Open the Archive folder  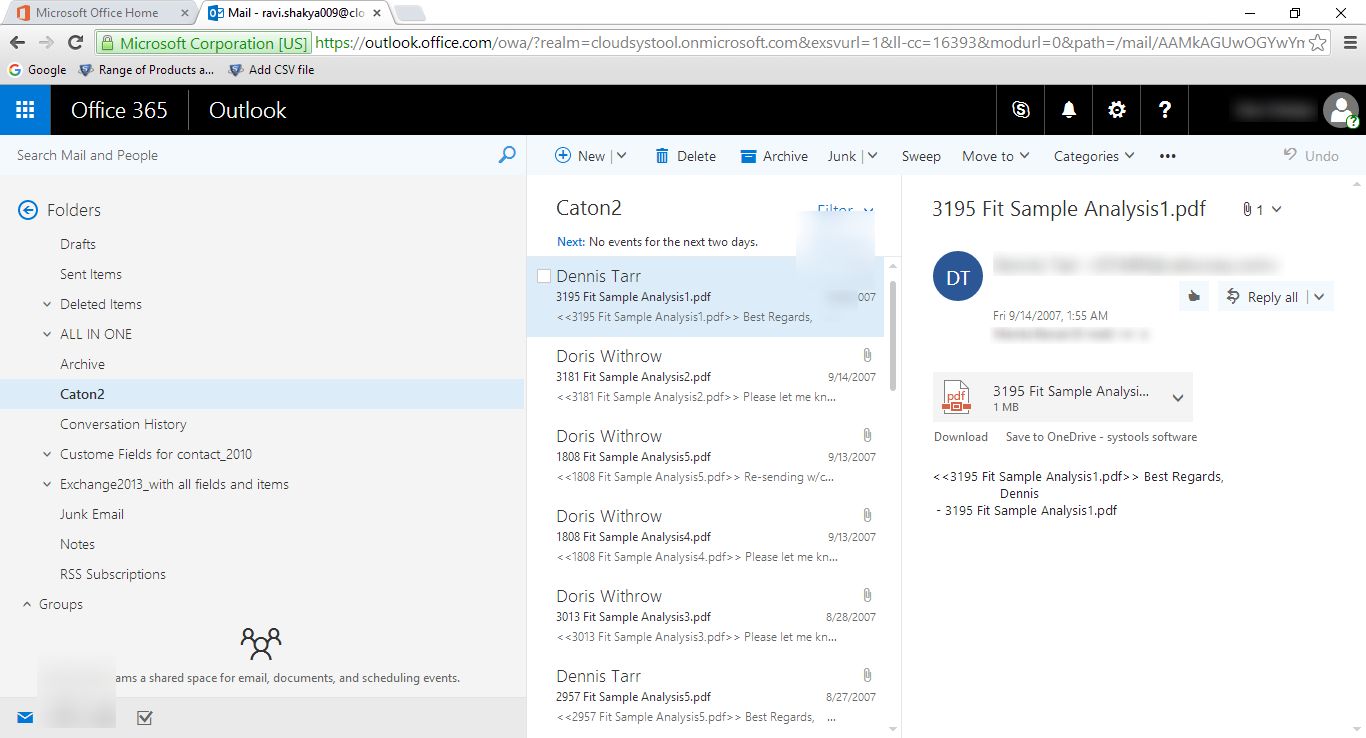click(x=82, y=364)
